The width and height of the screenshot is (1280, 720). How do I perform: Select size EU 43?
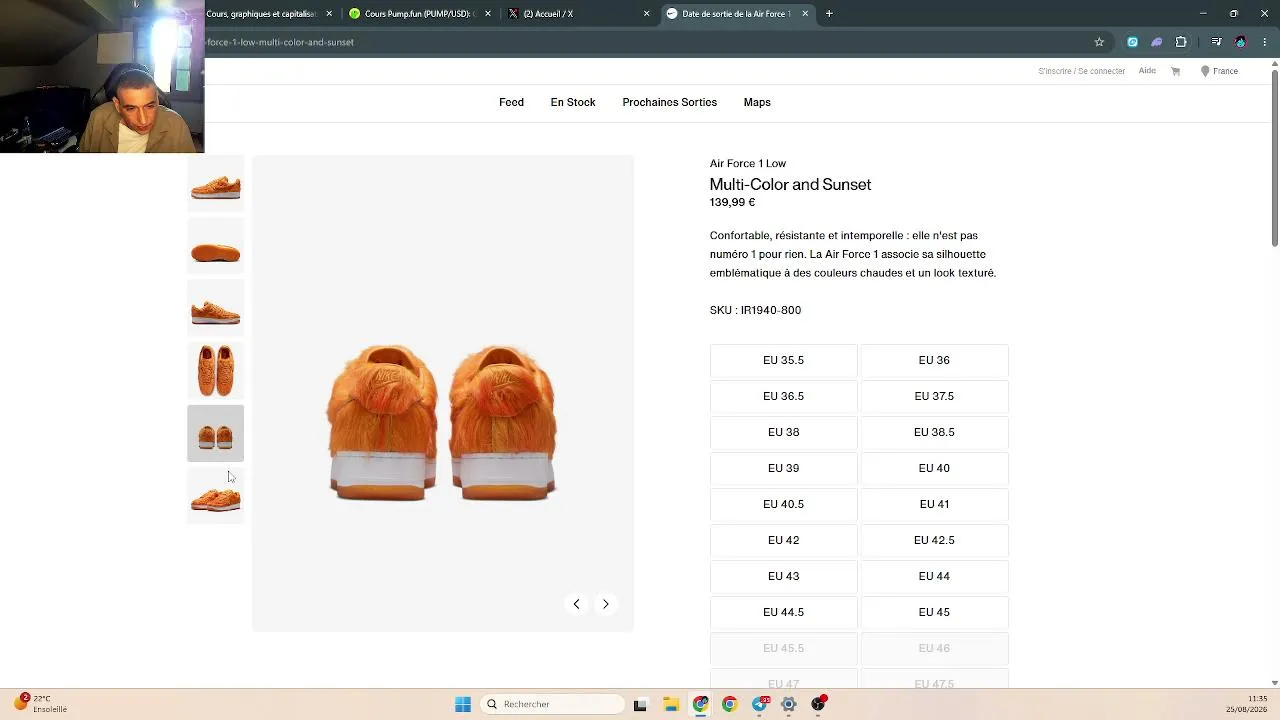783,576
